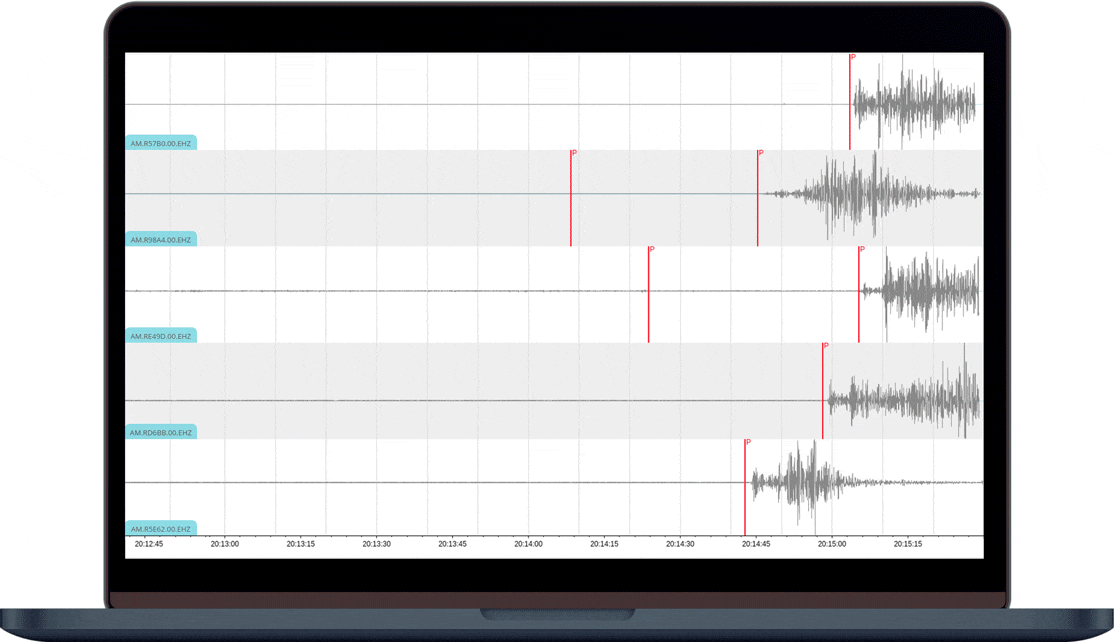
Task: Click the later P marker on the RE49D trace
Action: click(859, 294)
